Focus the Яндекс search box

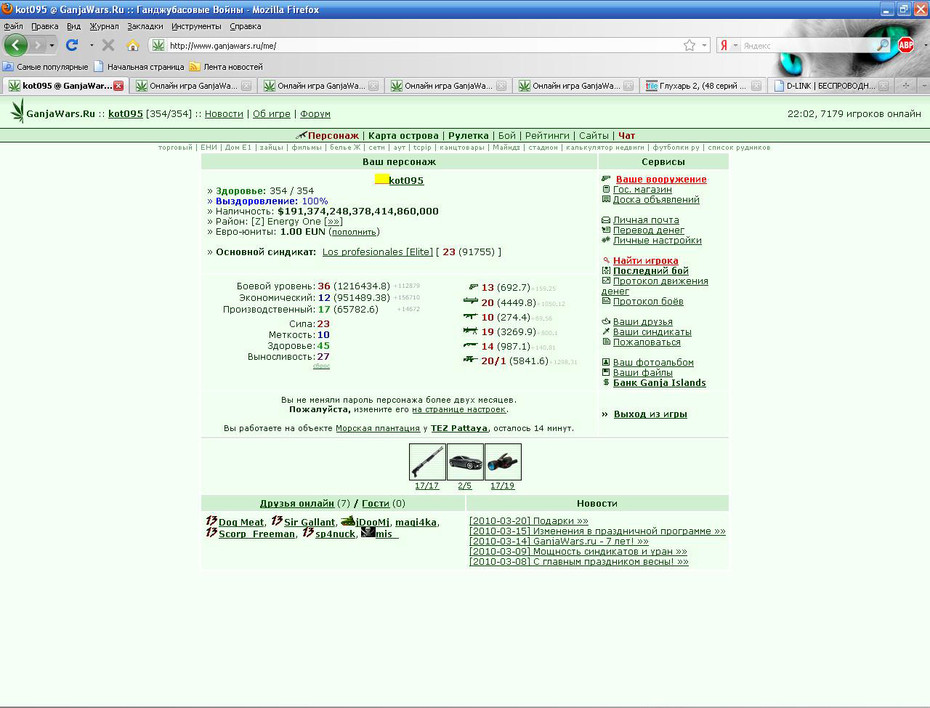tap(808, 46)
